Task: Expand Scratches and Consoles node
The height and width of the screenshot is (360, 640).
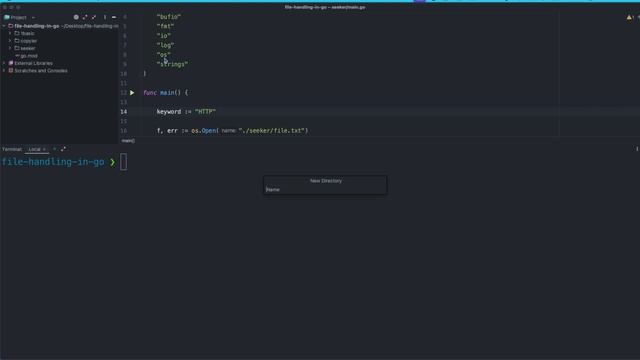Action: (x=4, y=71)
